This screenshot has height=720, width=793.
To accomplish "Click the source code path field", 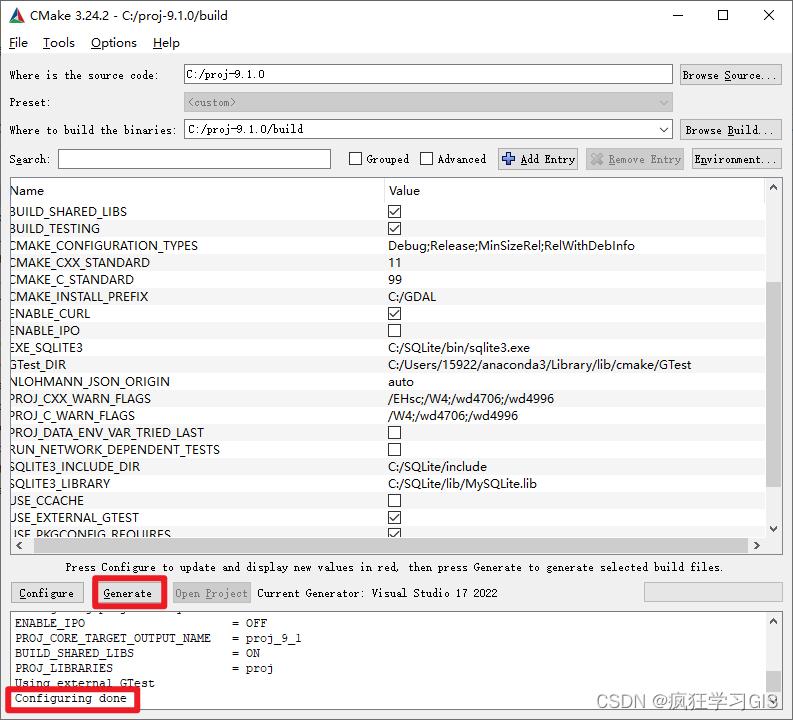I will point(428,74).
